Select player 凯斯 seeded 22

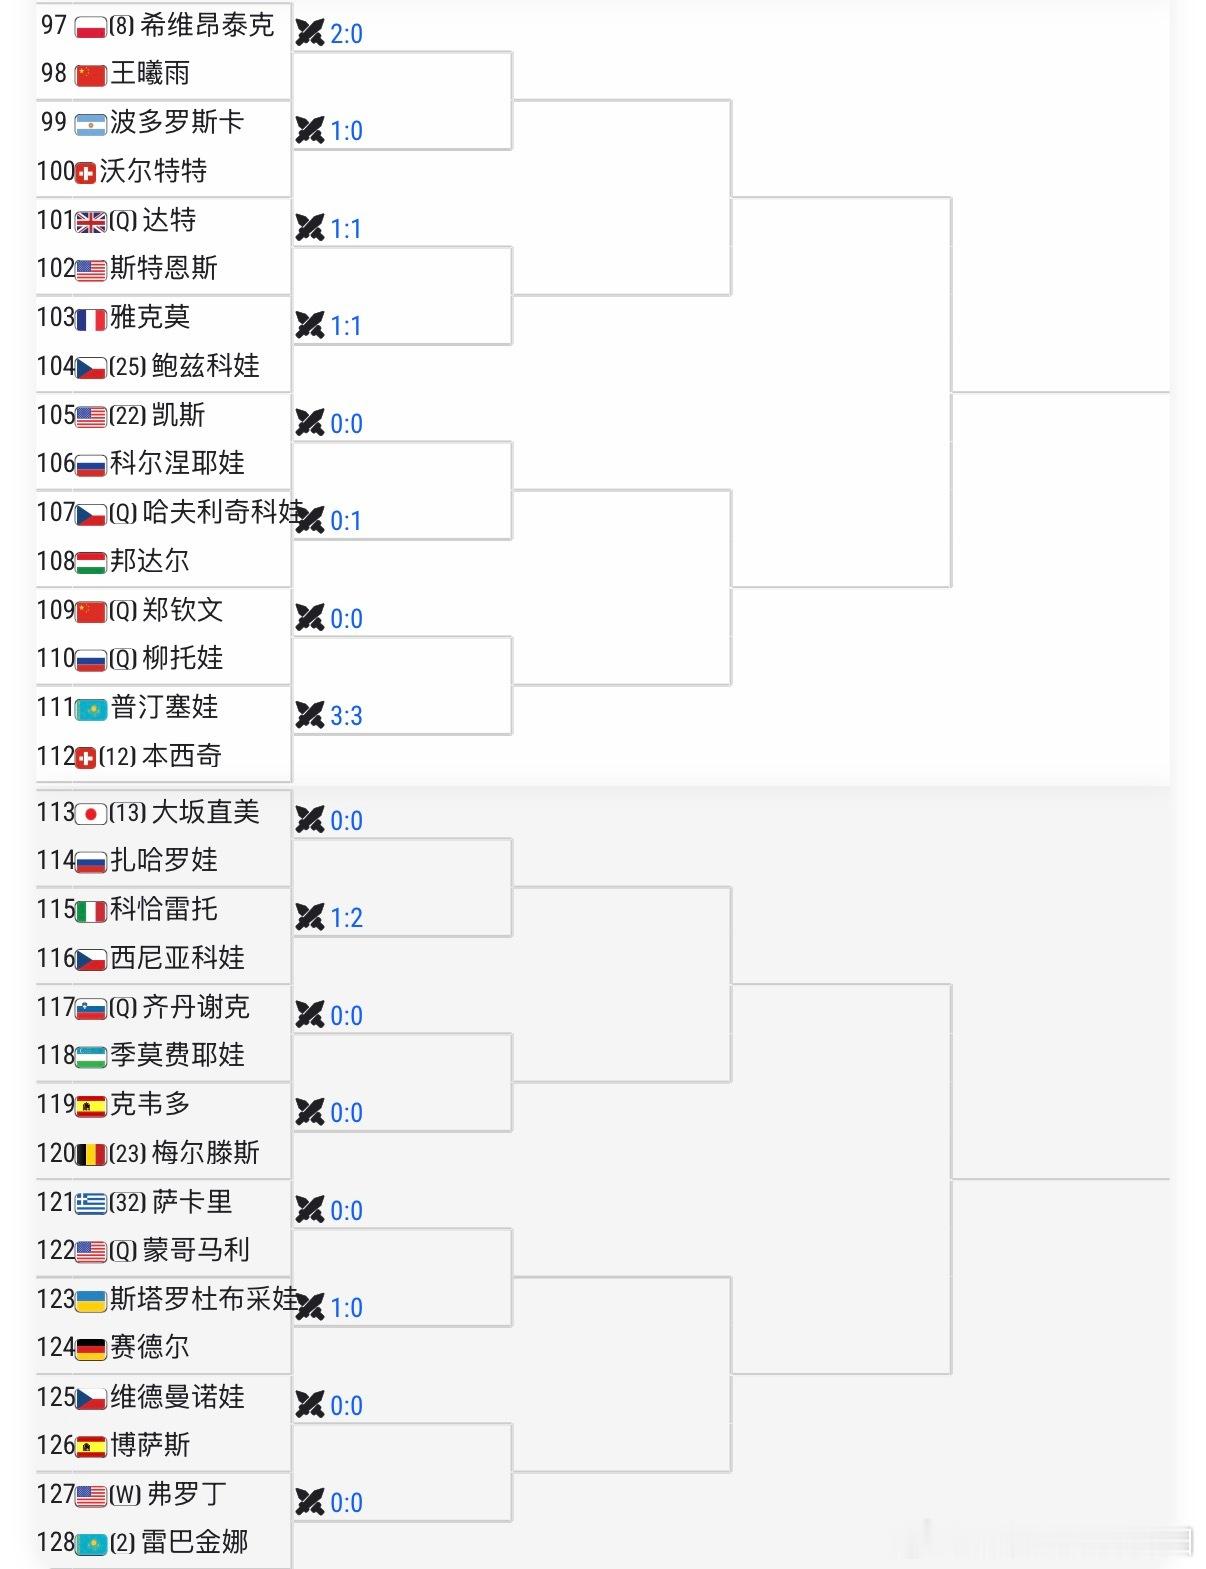pyautogui.click(x=178, y=415)
